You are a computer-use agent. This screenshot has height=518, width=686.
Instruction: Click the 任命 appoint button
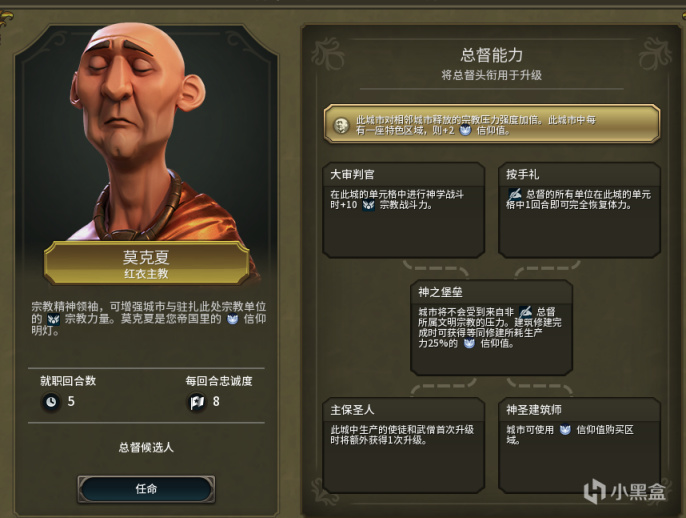coord(146,489)
